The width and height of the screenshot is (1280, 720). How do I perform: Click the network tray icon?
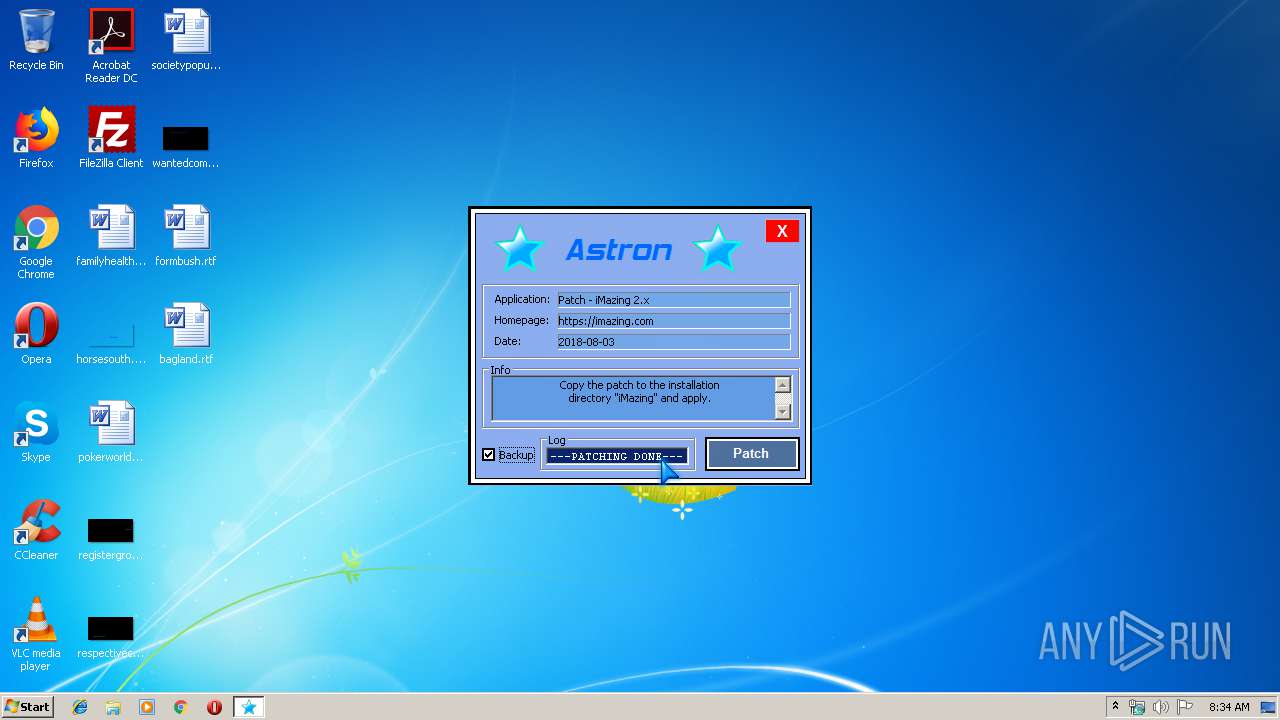click(x=1137, y=707)
